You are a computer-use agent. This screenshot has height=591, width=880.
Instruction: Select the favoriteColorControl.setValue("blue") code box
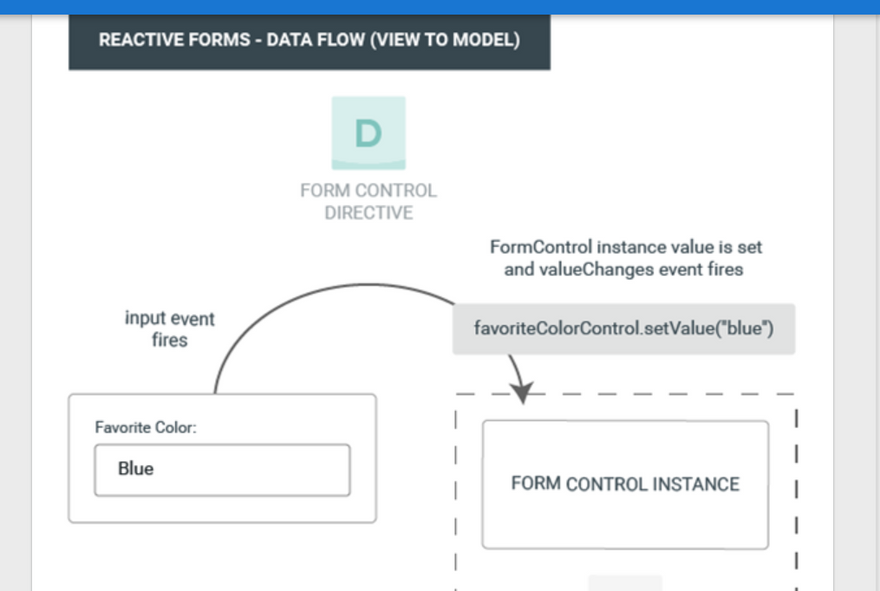pos(623,329)
